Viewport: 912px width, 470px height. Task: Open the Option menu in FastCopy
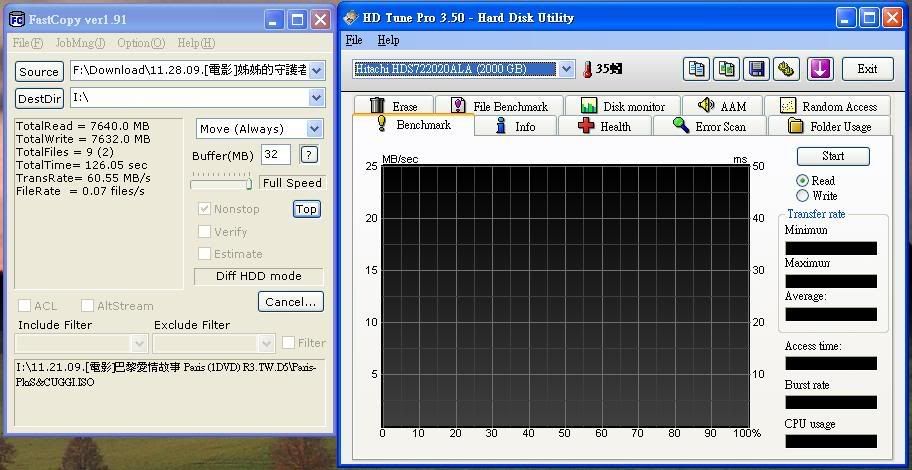tap(141, 43)
